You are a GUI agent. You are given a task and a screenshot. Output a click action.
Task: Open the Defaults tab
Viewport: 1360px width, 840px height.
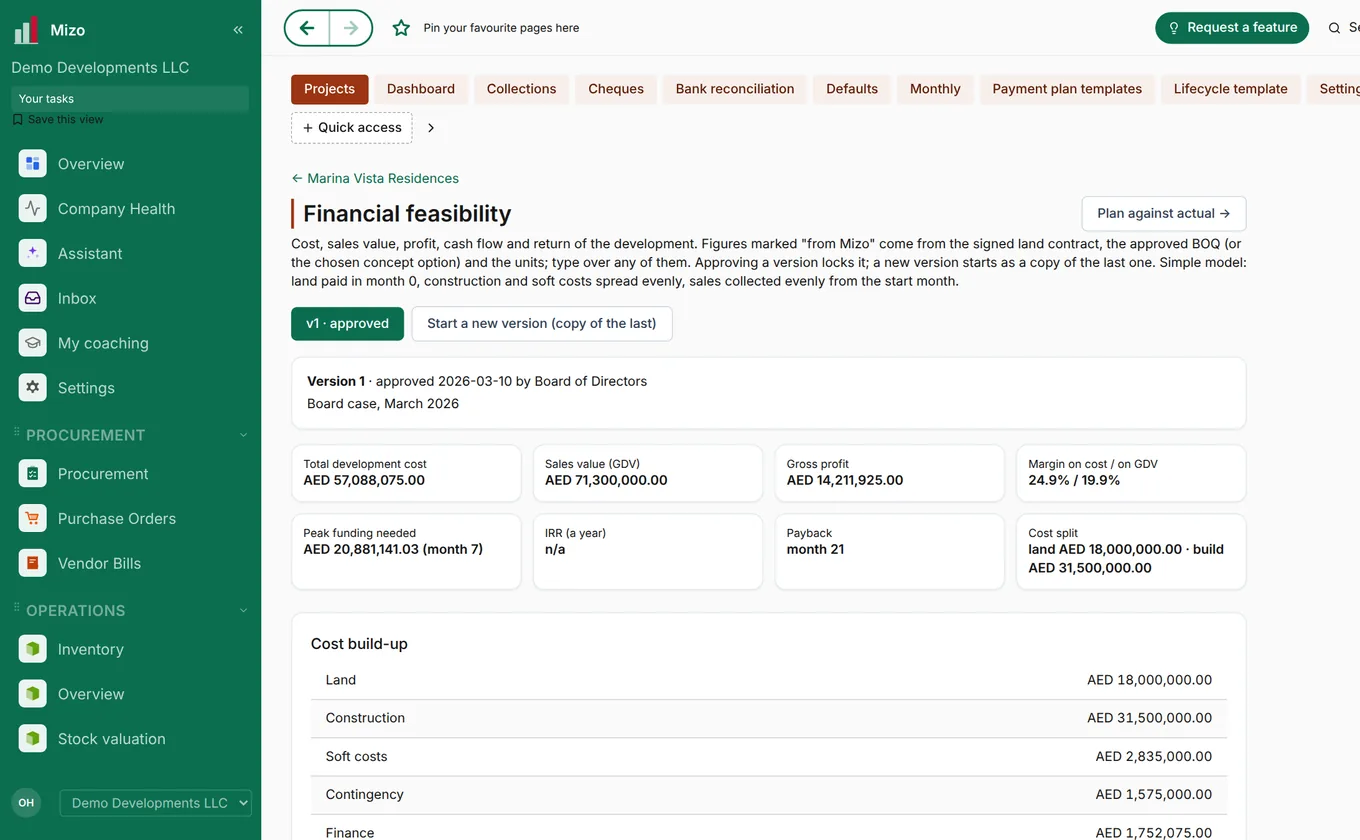852,89
